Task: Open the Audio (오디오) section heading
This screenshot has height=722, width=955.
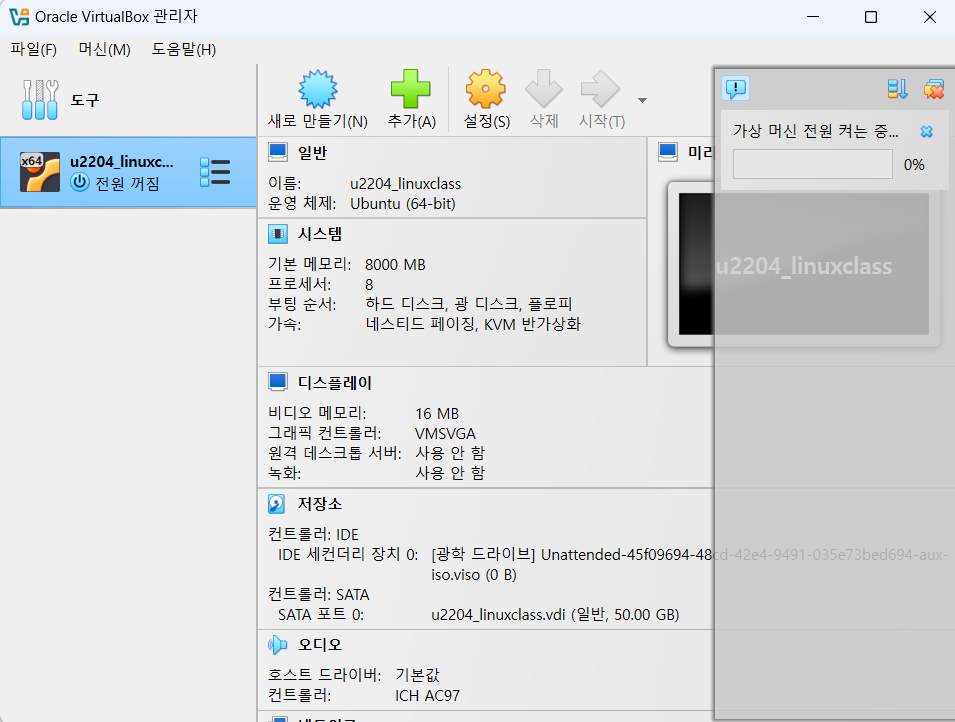Action: pyautogui.click(x=320, y=645)
